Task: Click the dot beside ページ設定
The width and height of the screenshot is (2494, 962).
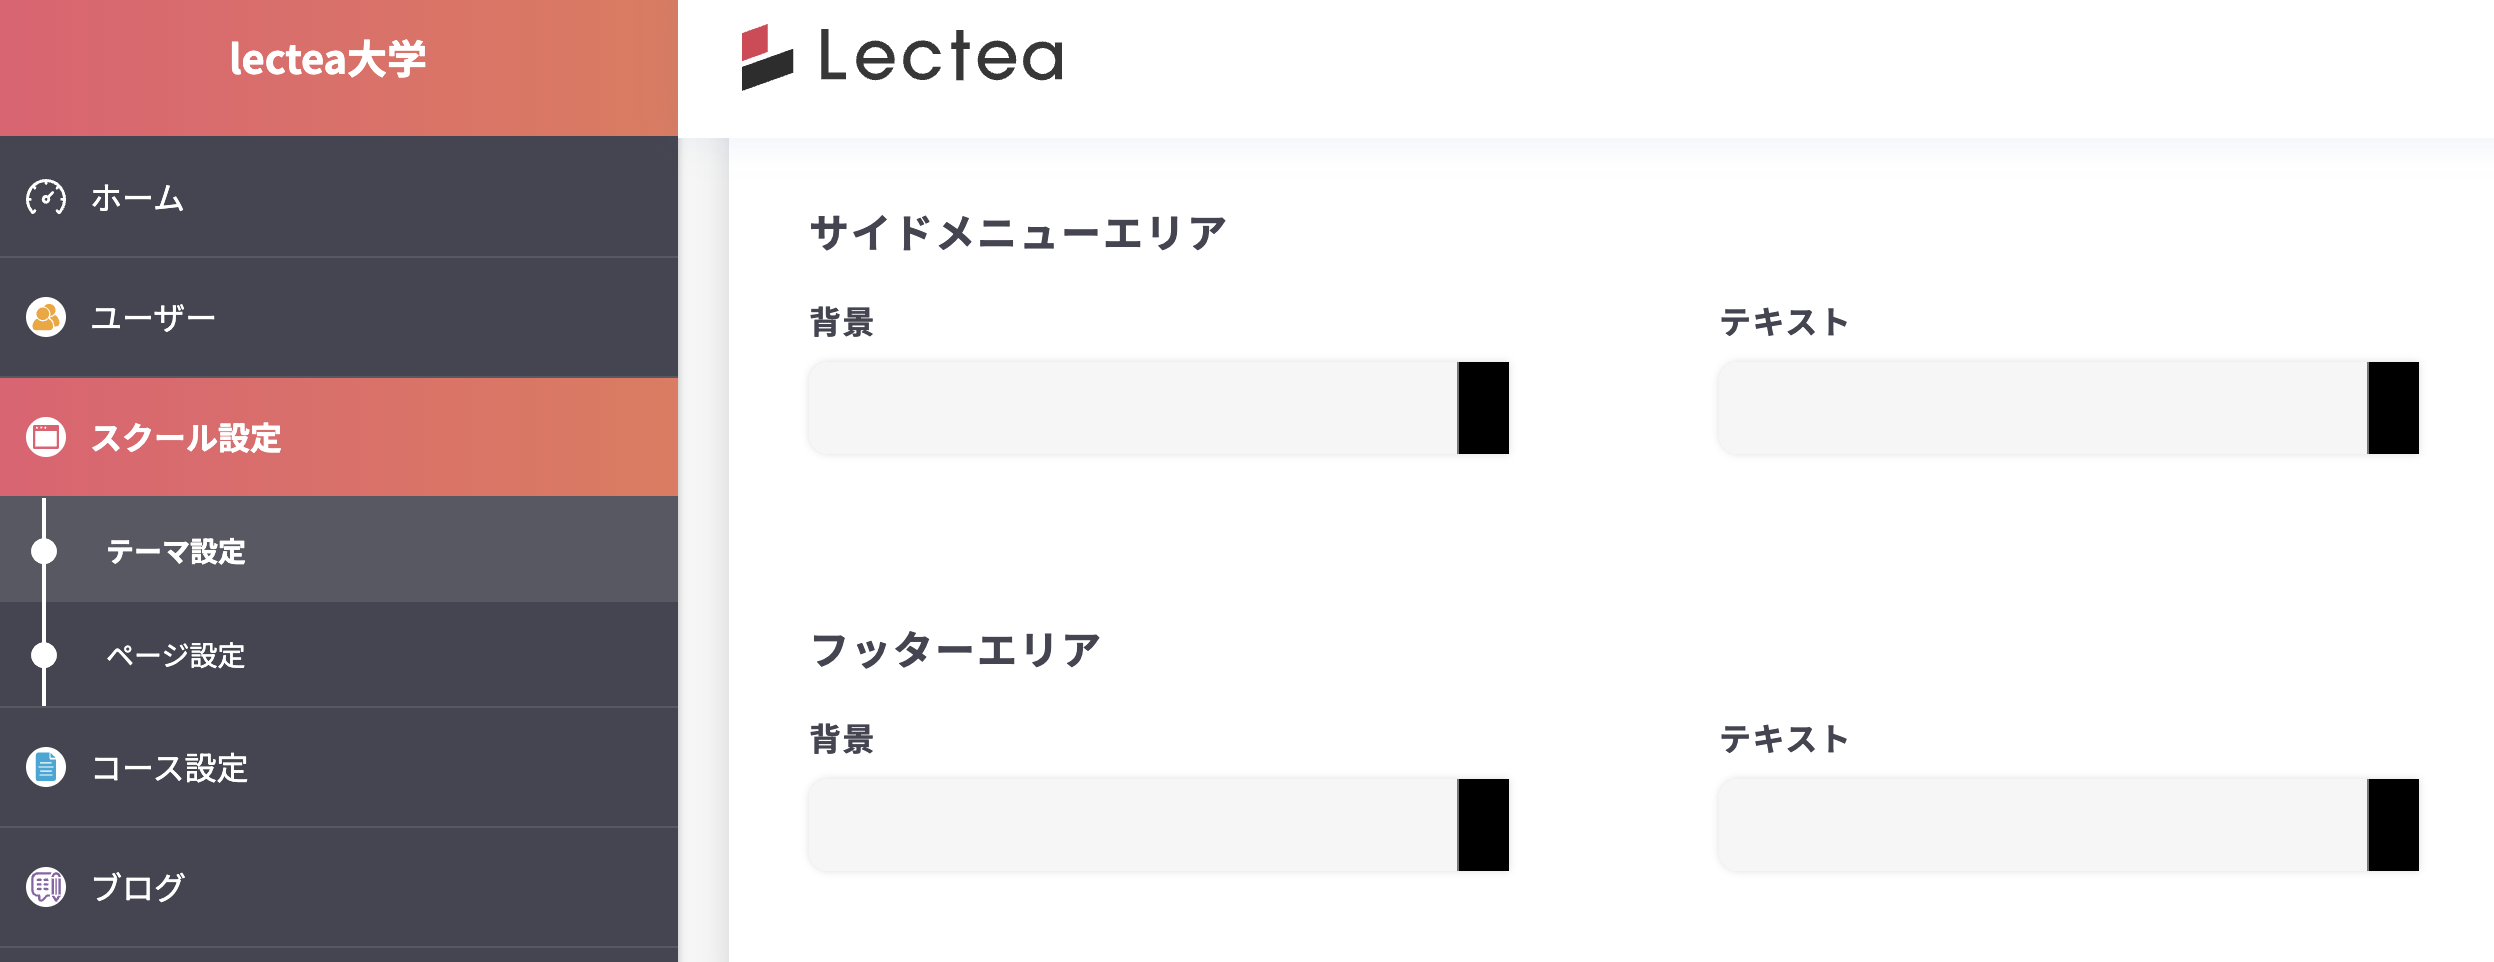Action: coord(44,656)
